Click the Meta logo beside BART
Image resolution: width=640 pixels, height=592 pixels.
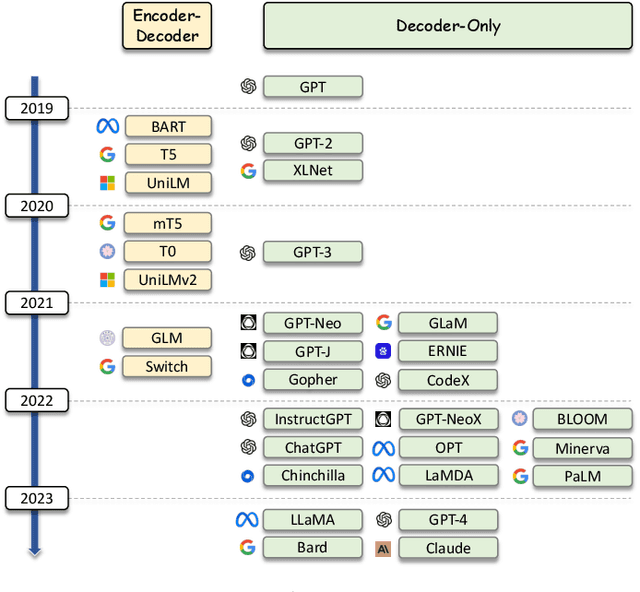coord(107,126)
